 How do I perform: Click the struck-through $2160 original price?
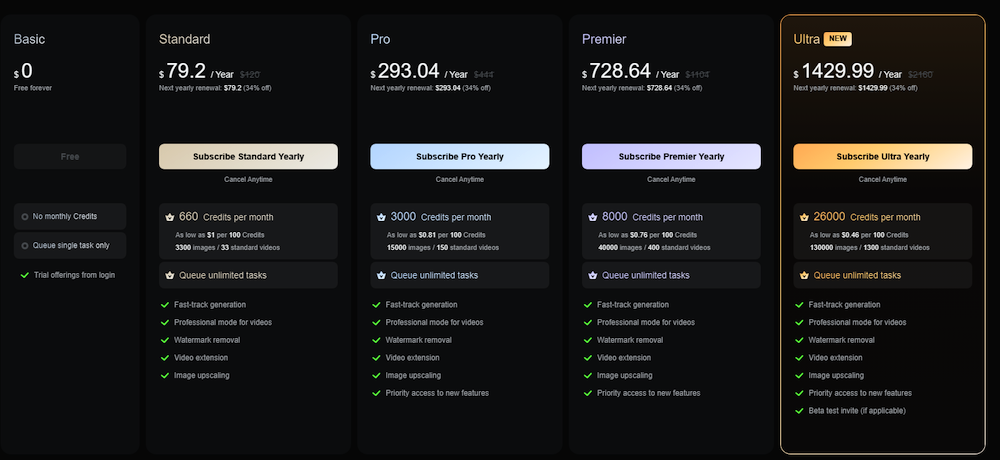tap(920, 75)
